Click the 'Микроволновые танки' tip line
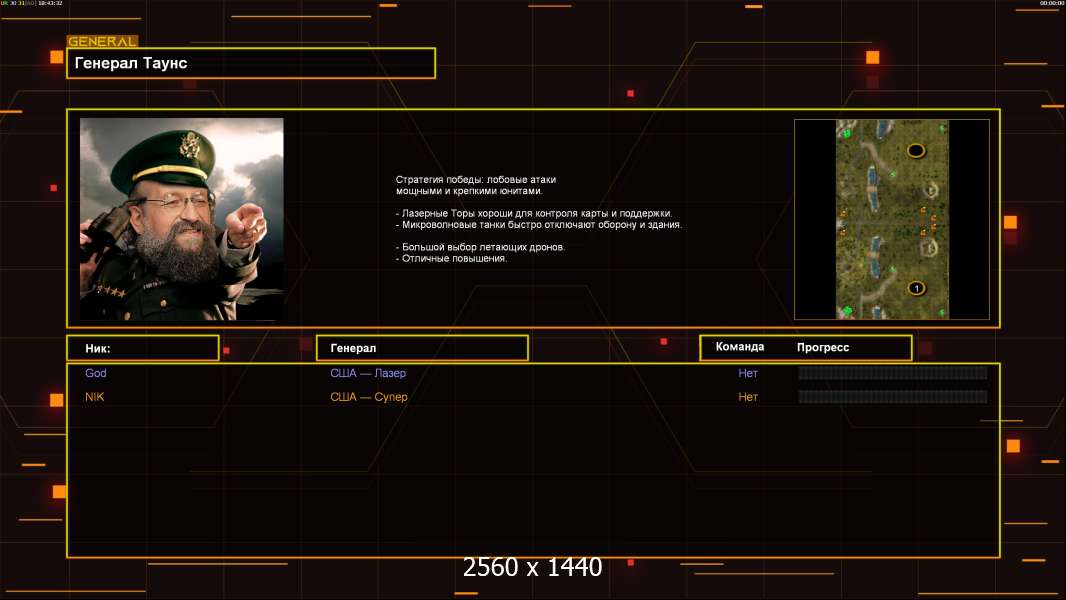Image resolution: width=1066 pixels, height=600 pixels. tap(538, 224)
